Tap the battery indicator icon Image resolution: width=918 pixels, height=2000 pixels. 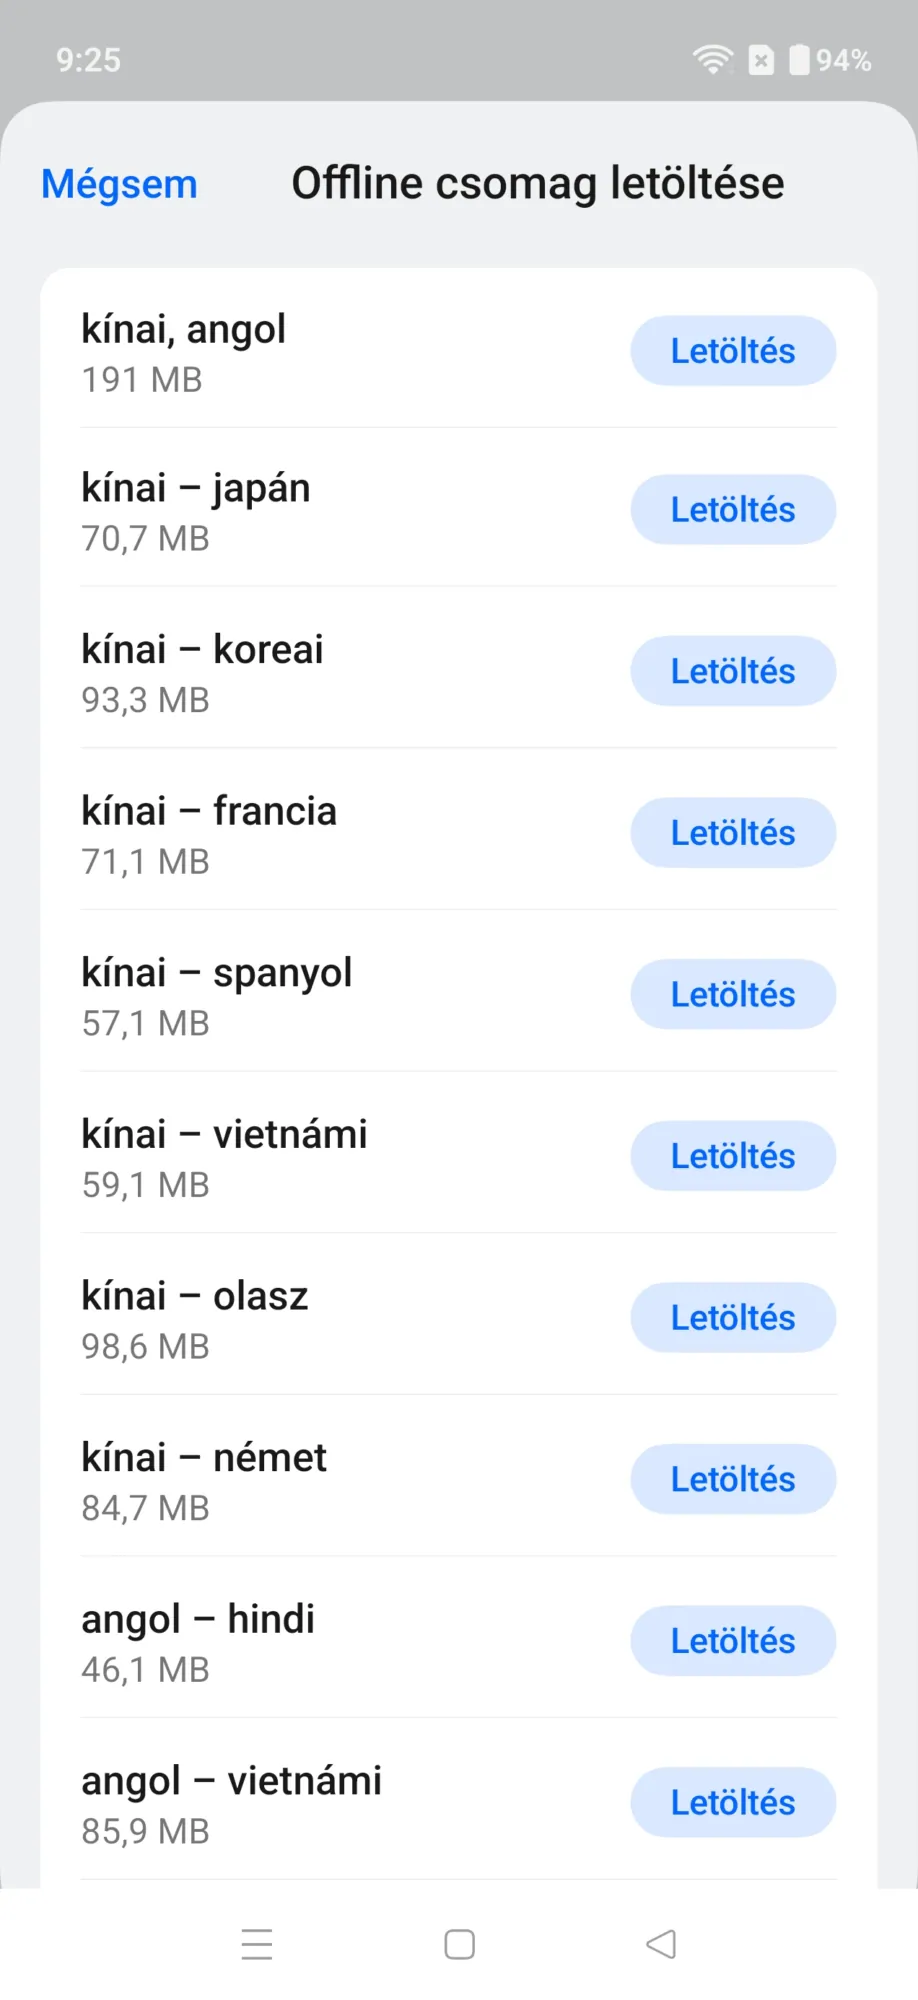tap(799, 60)
